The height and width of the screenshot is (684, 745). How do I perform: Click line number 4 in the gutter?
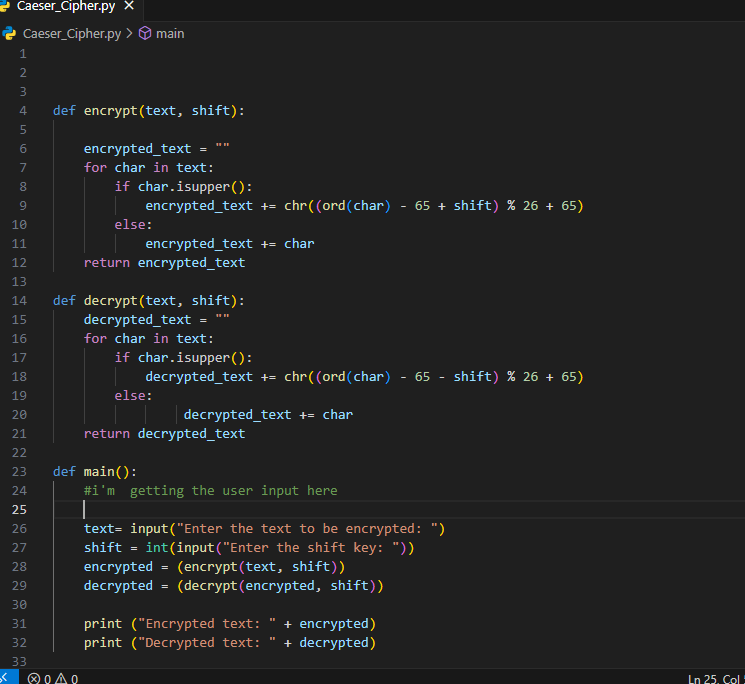pyautogui.click(x=23, y=111)
